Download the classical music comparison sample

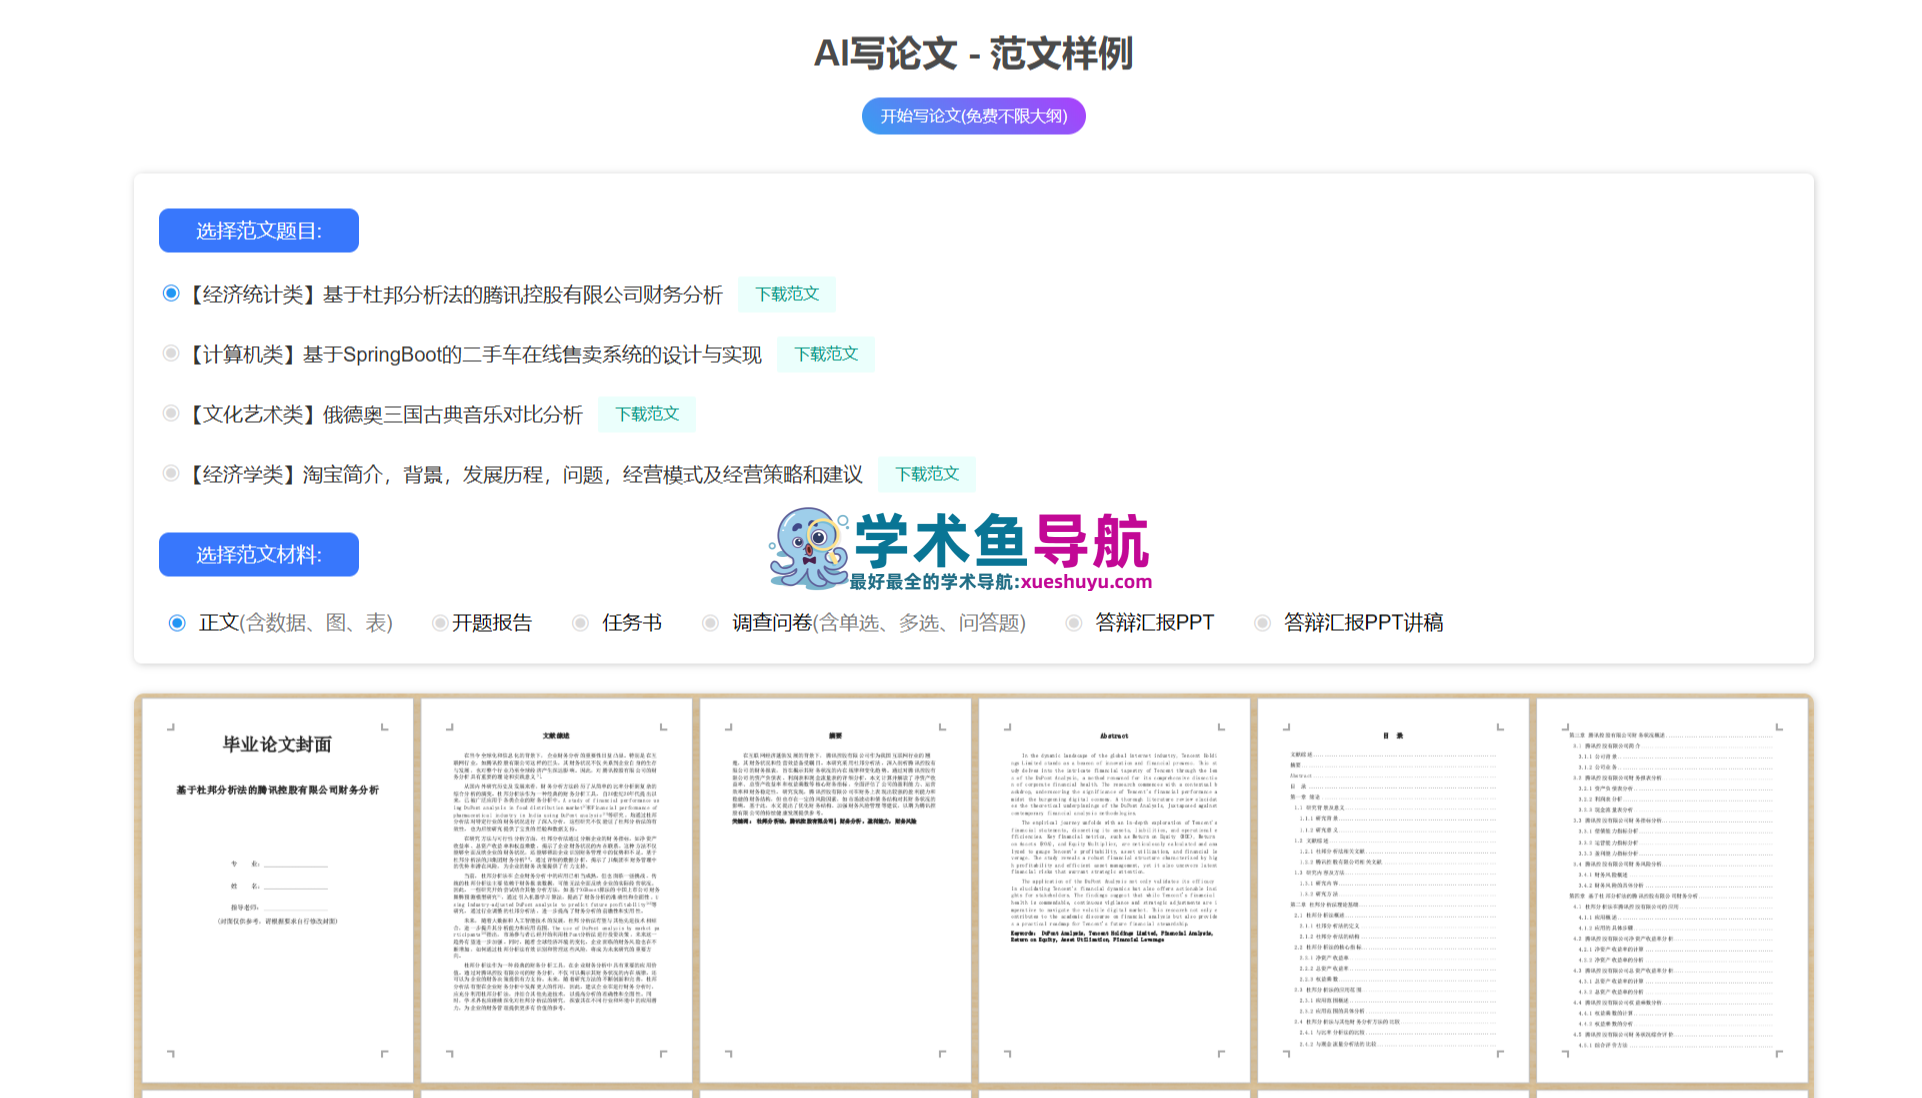pos(647,414)
